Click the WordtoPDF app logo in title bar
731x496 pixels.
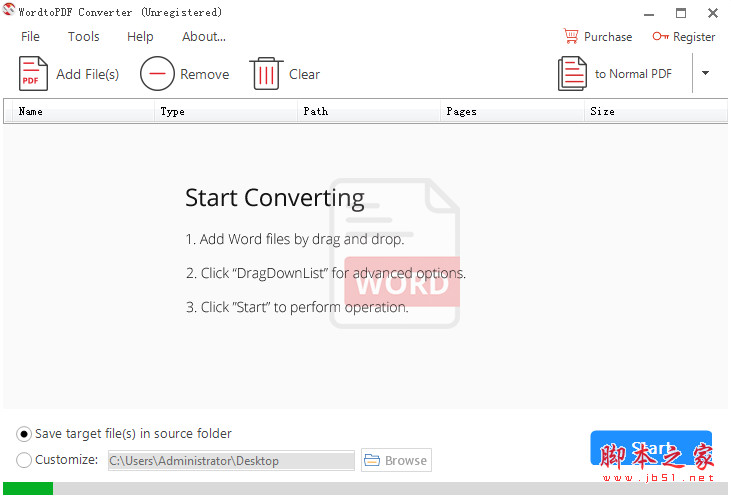(x=8, y=10)
